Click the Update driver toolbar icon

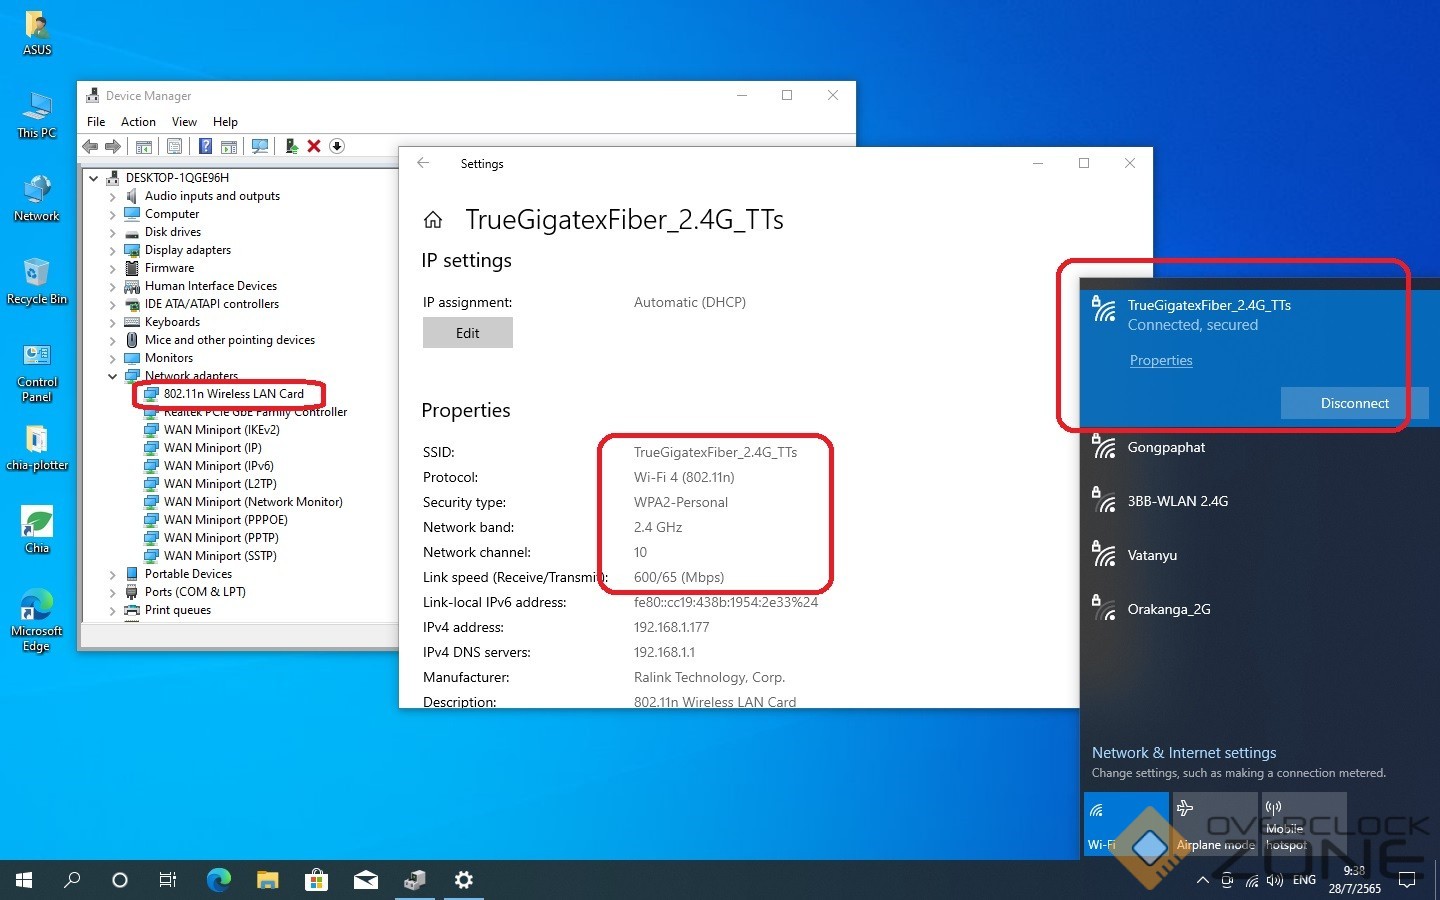point(291,146)
